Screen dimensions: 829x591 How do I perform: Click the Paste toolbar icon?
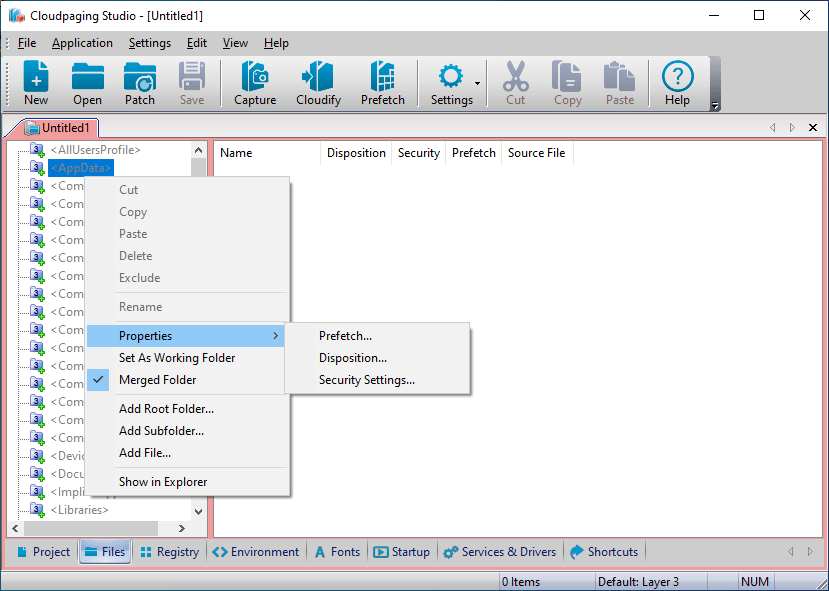[620, 84]
